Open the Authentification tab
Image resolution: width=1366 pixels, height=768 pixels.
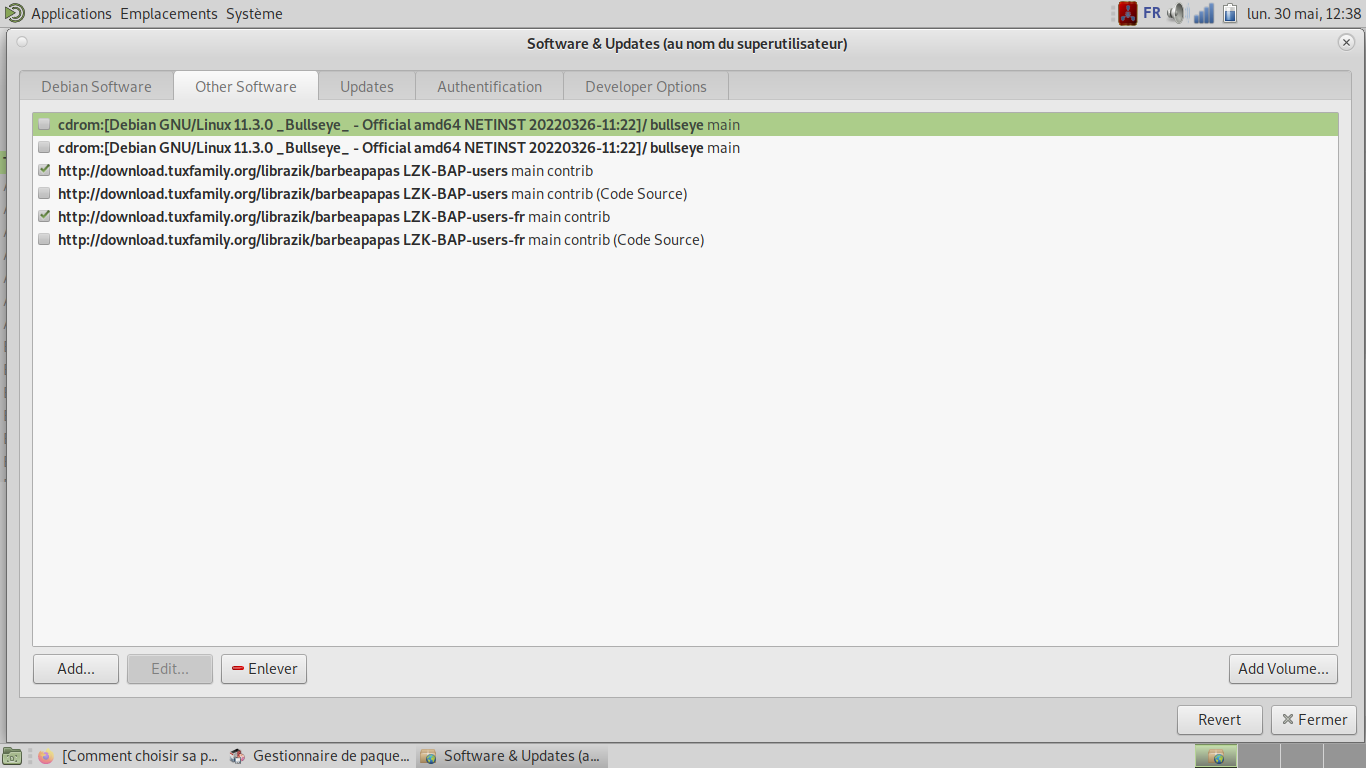(x=490, y=87)
